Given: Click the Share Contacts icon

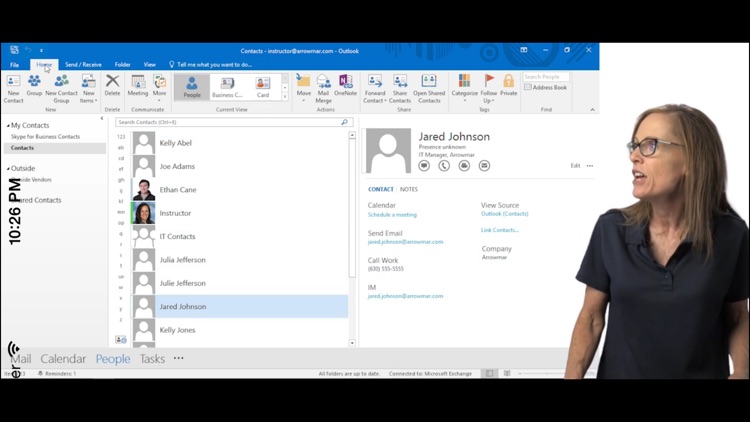Looking at the screenshot, I should tap(400, 89).
